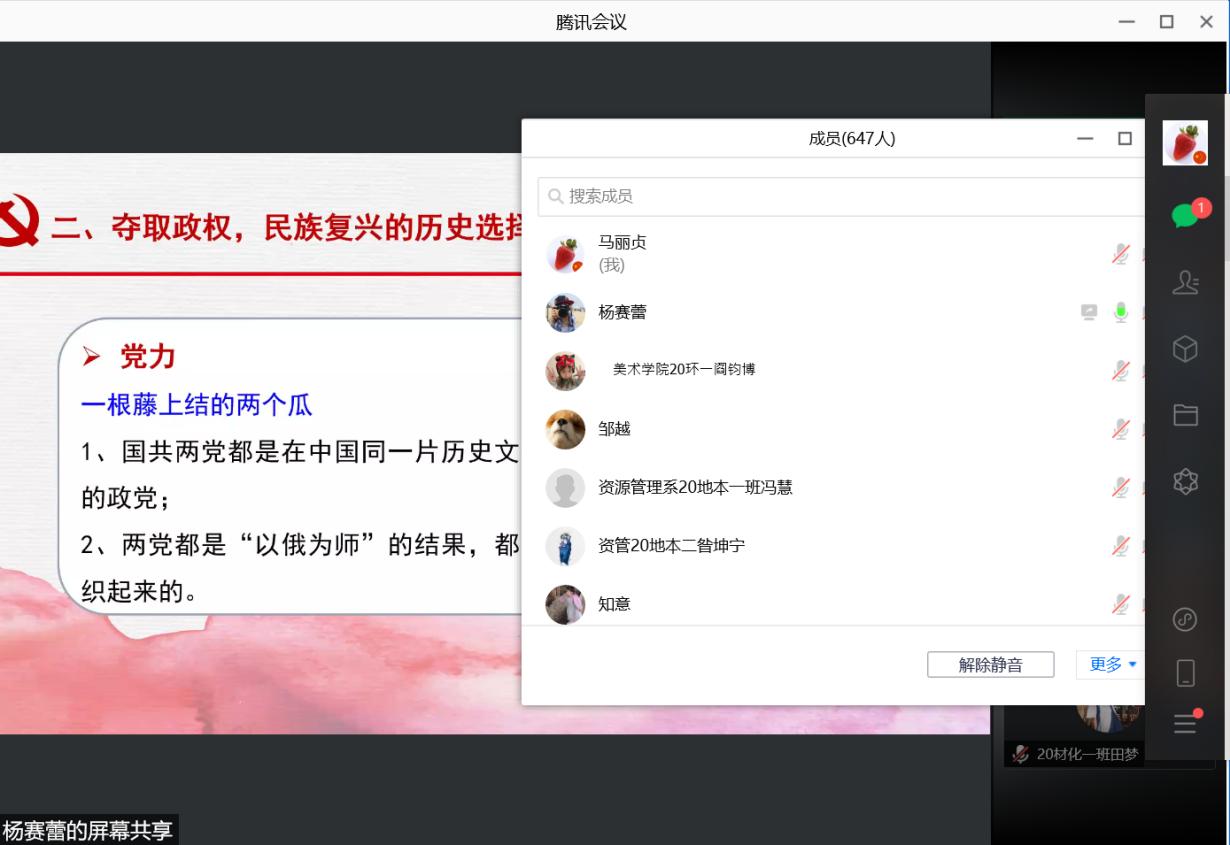
Task: Minimize the 成员 members panel
Action: point(1085,139)
